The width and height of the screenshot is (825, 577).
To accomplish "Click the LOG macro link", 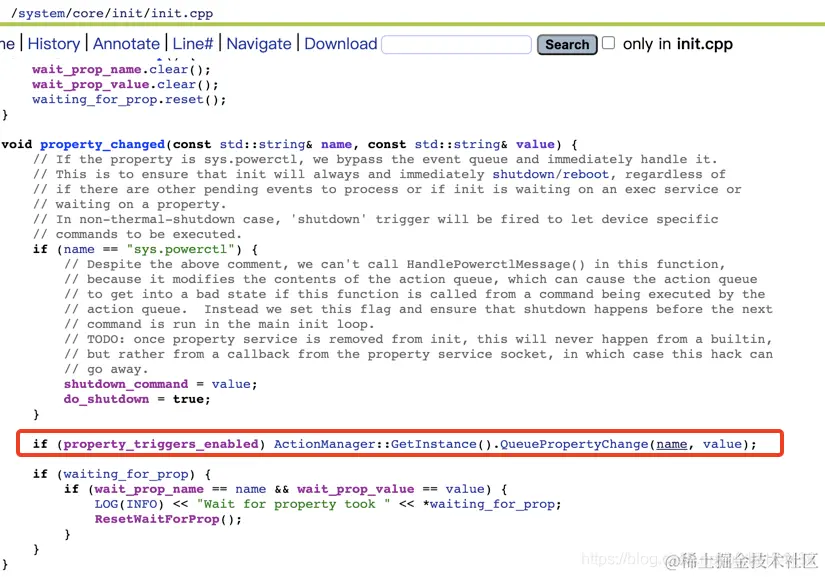I will [x=106, y=504].
